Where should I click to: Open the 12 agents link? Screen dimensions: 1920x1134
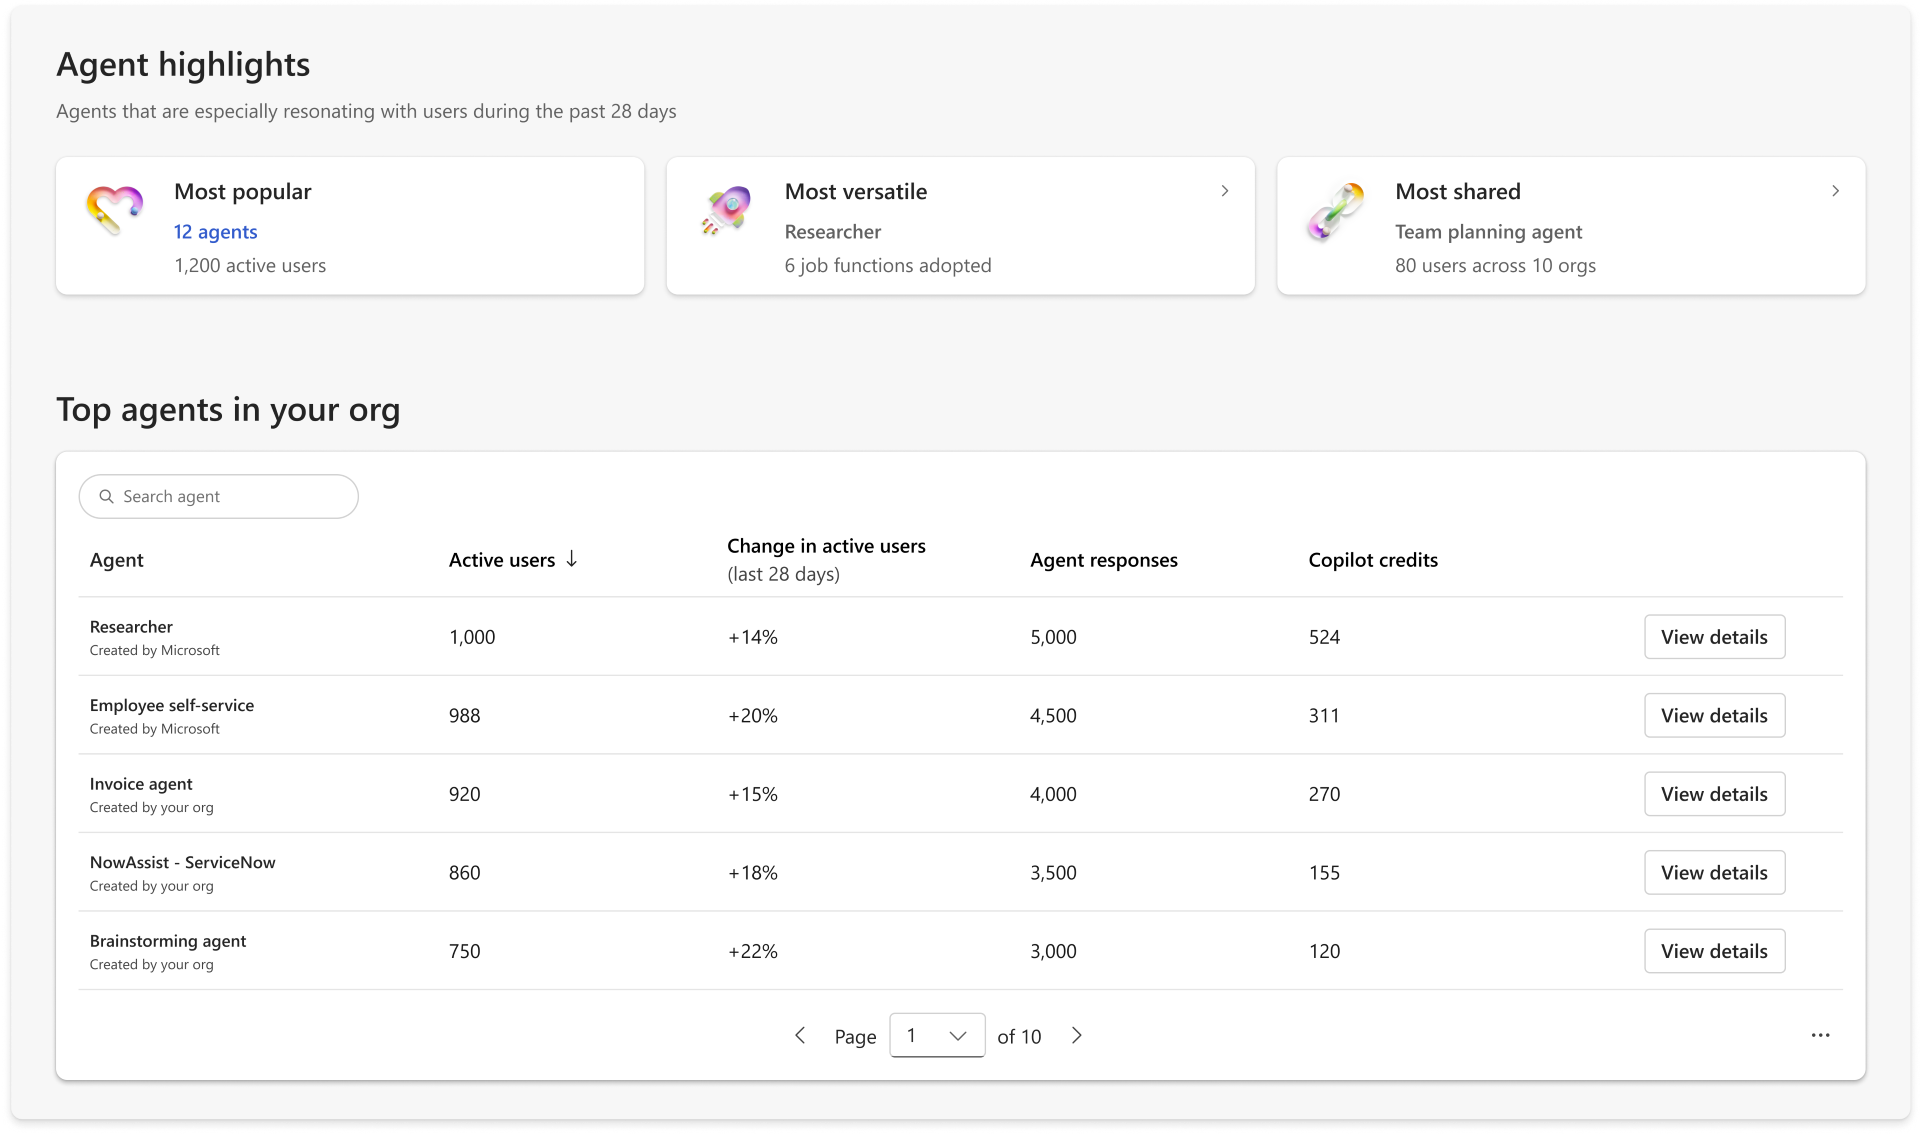click(x=215, y=232)
